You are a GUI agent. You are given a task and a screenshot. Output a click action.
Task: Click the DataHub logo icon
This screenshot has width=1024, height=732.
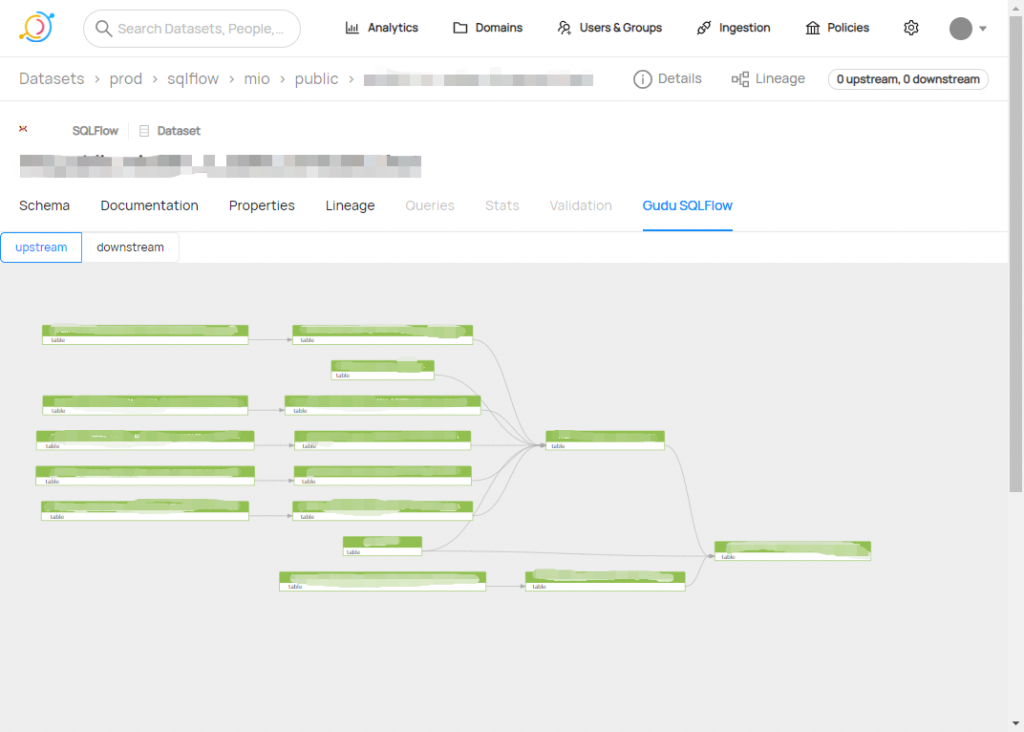[37, 28]
